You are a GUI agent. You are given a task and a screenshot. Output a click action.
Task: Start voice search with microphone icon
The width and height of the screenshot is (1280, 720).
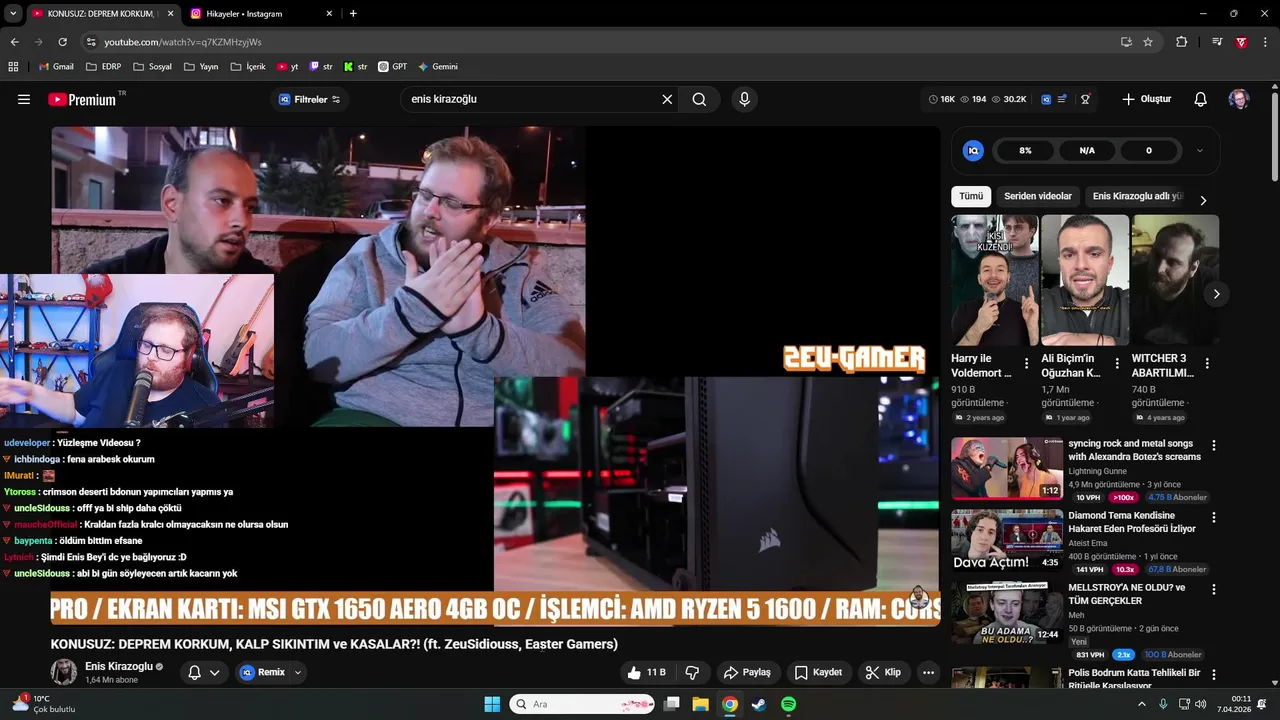click(x=744, y=99)
